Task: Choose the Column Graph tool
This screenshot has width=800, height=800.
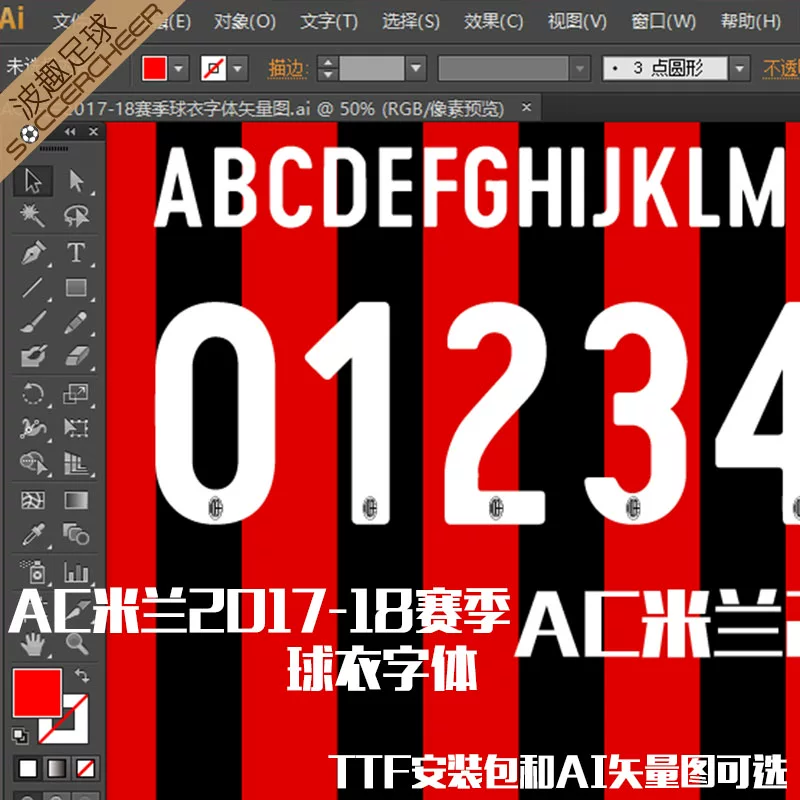Action: coord(77,572)
